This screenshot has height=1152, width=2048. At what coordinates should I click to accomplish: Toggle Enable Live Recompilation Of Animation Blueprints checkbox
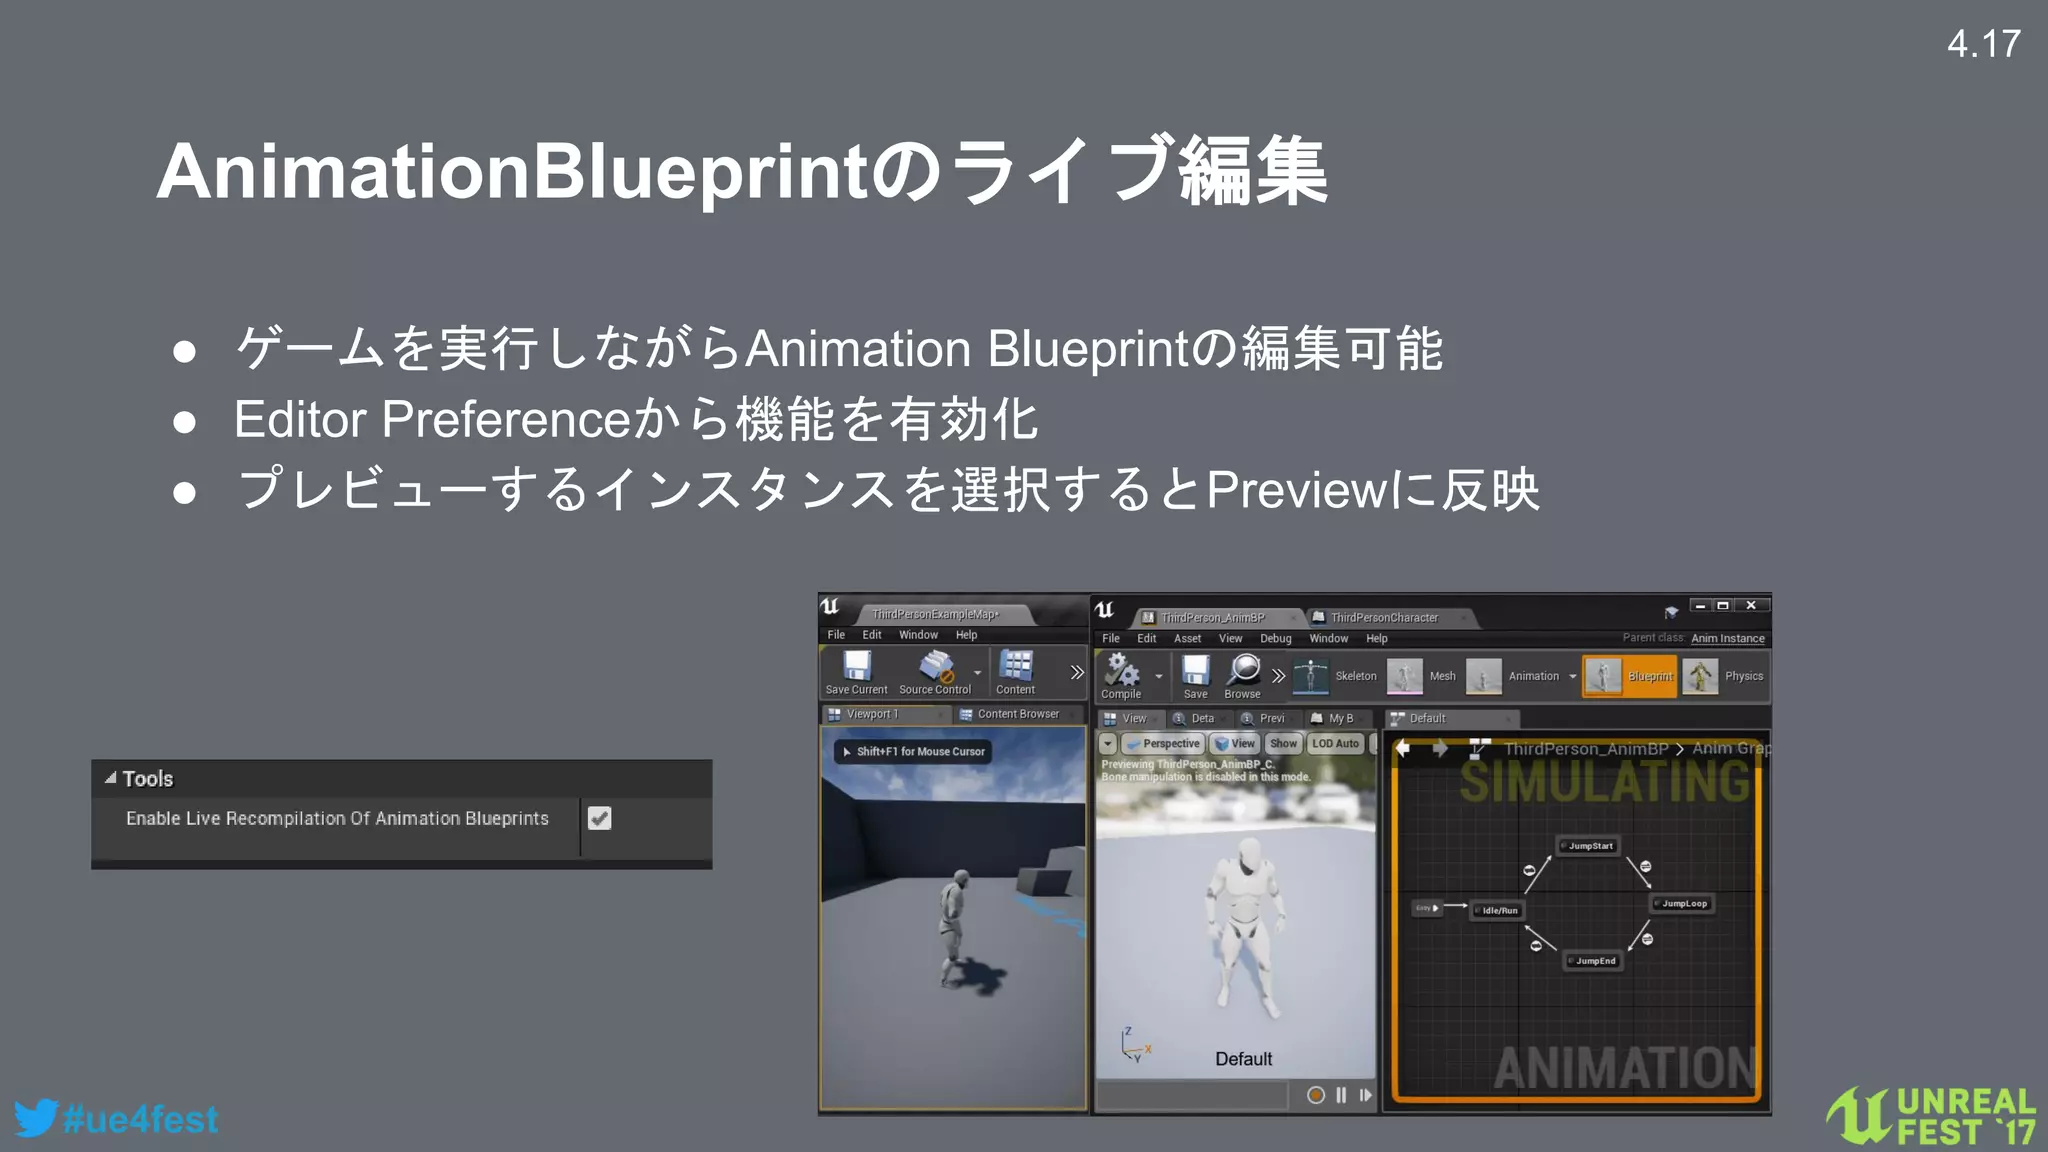pyautogui.click(x=599, y=818)
